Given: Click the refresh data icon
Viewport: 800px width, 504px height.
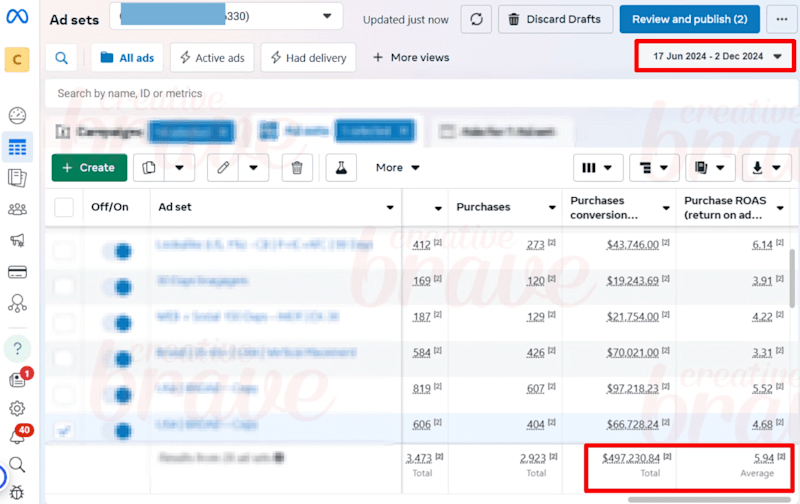Looking at the screenshot, I should click(x=476, y=19).
